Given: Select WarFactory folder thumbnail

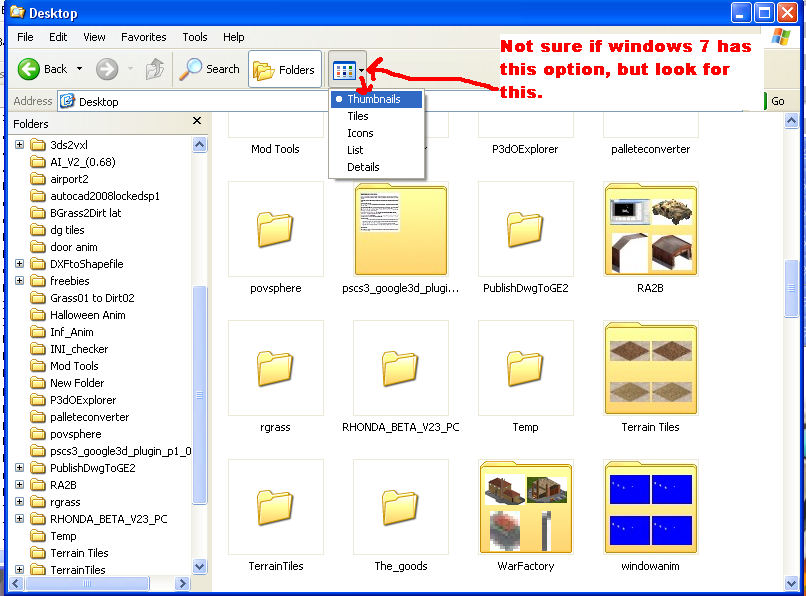Looking at the screenshot, I should click(525, 507).
